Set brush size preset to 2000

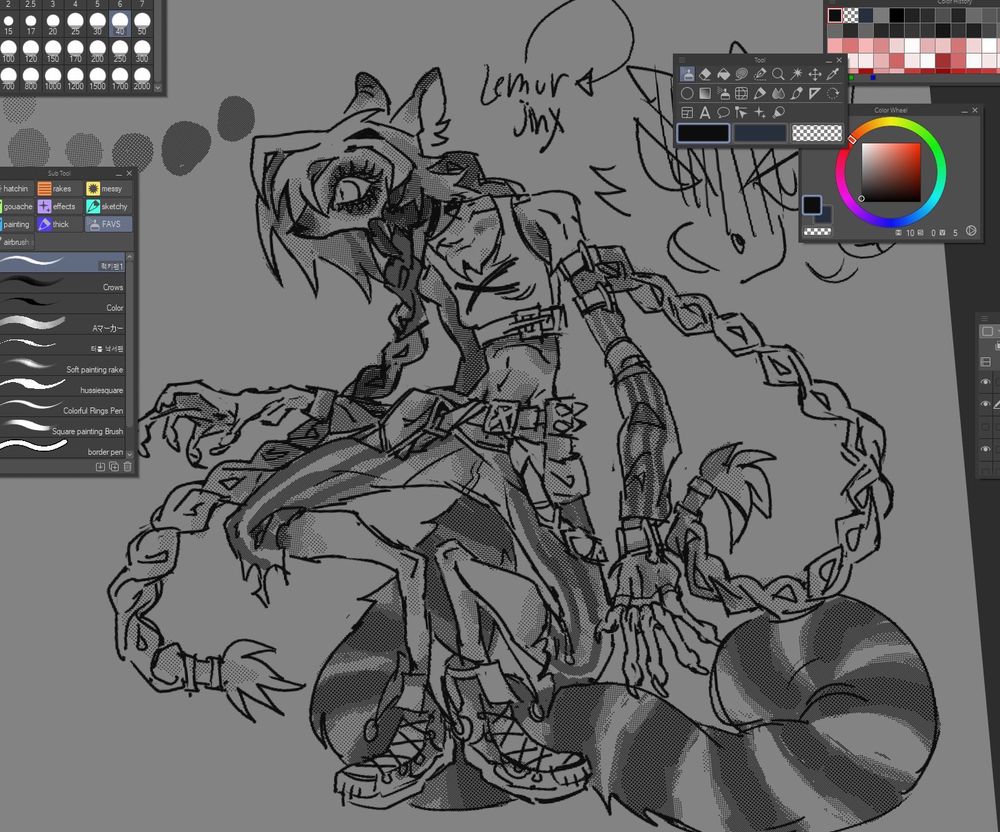pos(142,78)
